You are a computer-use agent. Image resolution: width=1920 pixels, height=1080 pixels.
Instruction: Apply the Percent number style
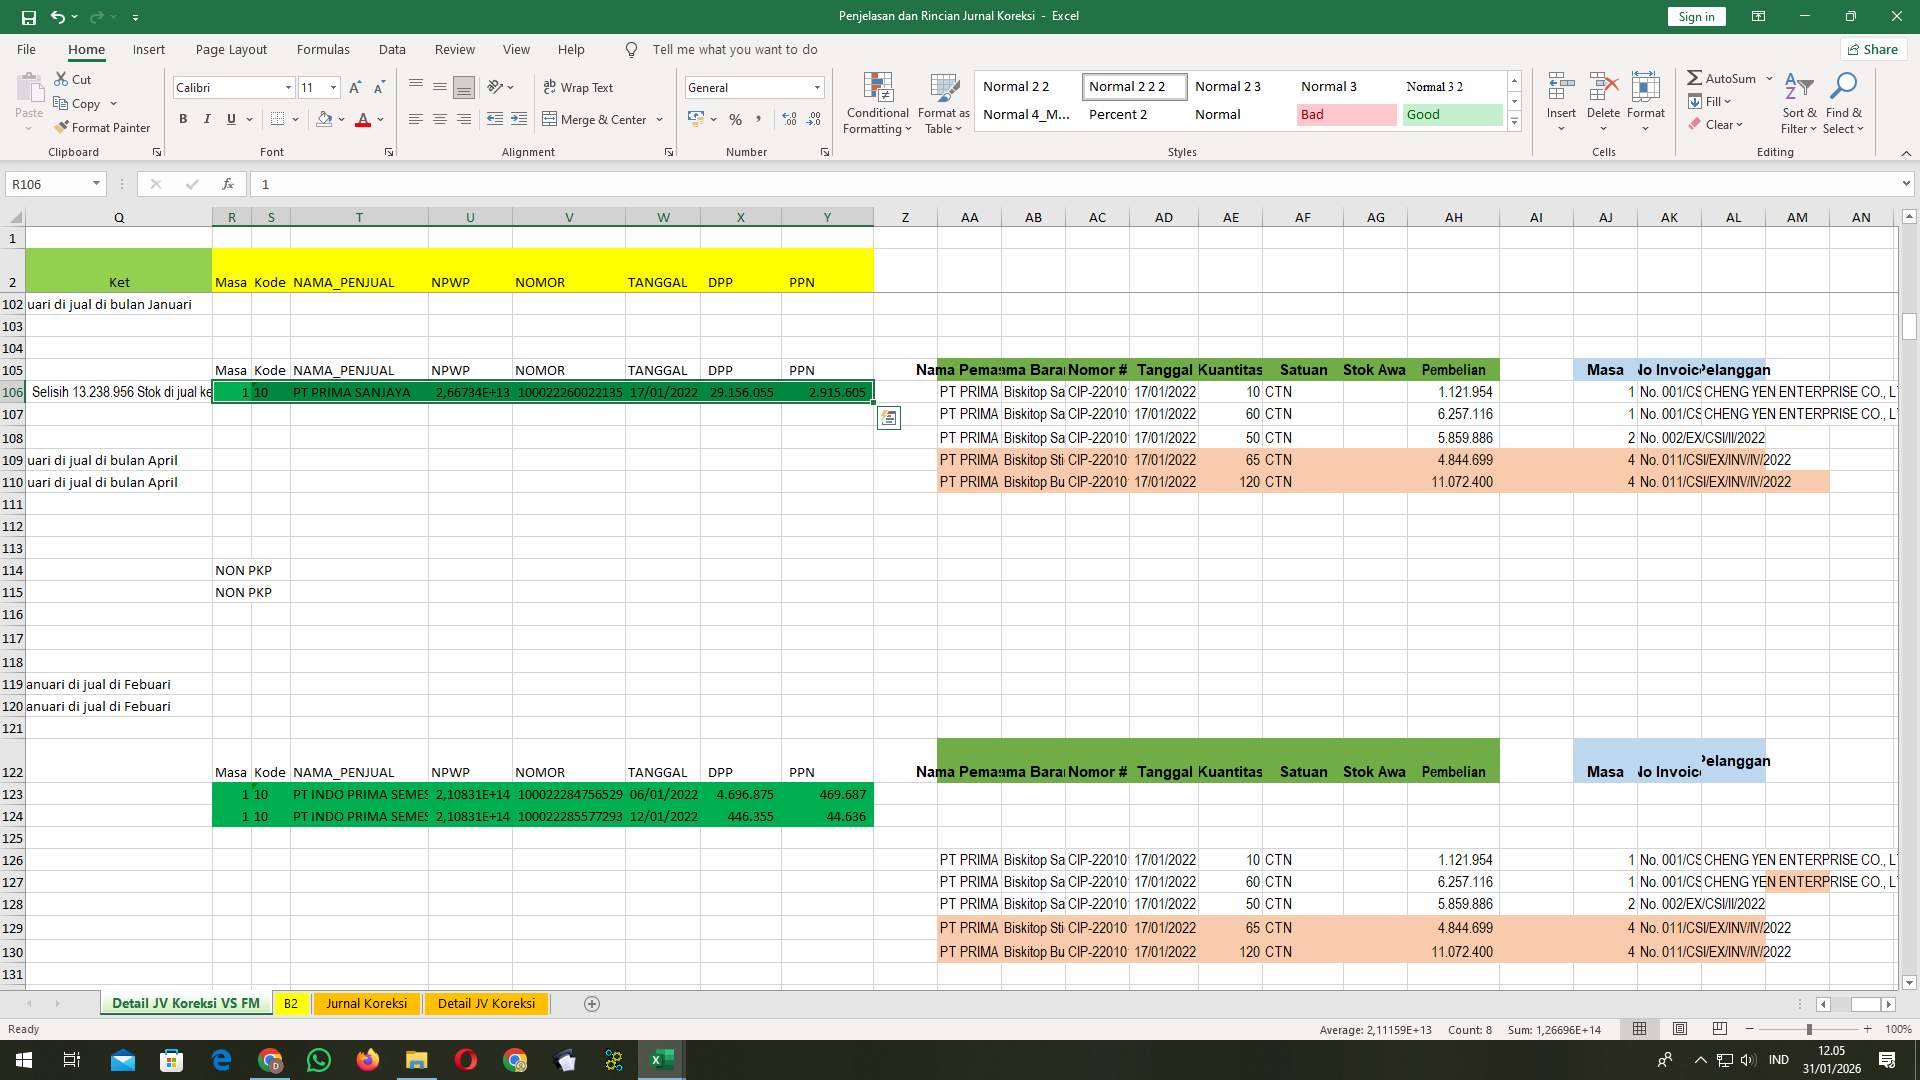[736, 119]
